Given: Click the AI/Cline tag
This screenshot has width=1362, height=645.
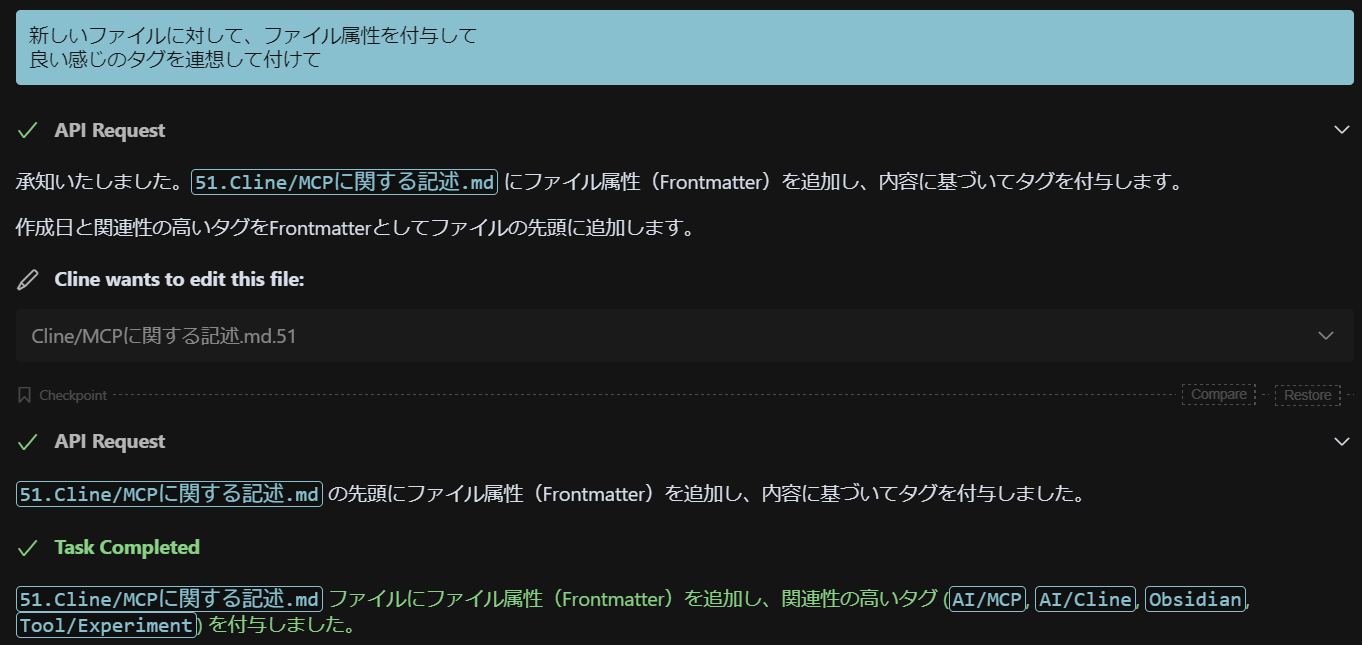Looking at the screenshot, I should point(1085,599).
